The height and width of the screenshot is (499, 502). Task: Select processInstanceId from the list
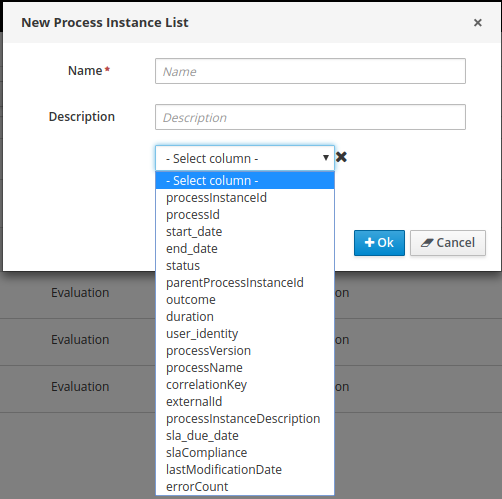pyautogui.click(x=245, y=198)
